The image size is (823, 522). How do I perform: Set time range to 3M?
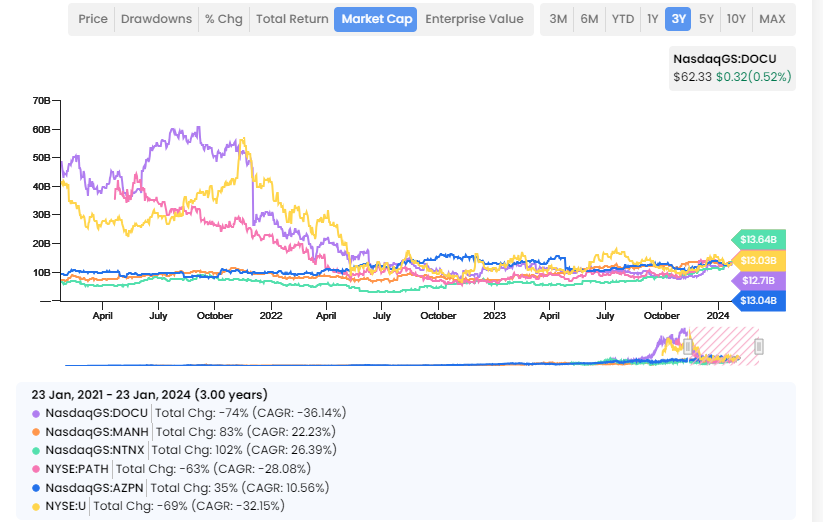pyautogui.click(x=558, y=19)
